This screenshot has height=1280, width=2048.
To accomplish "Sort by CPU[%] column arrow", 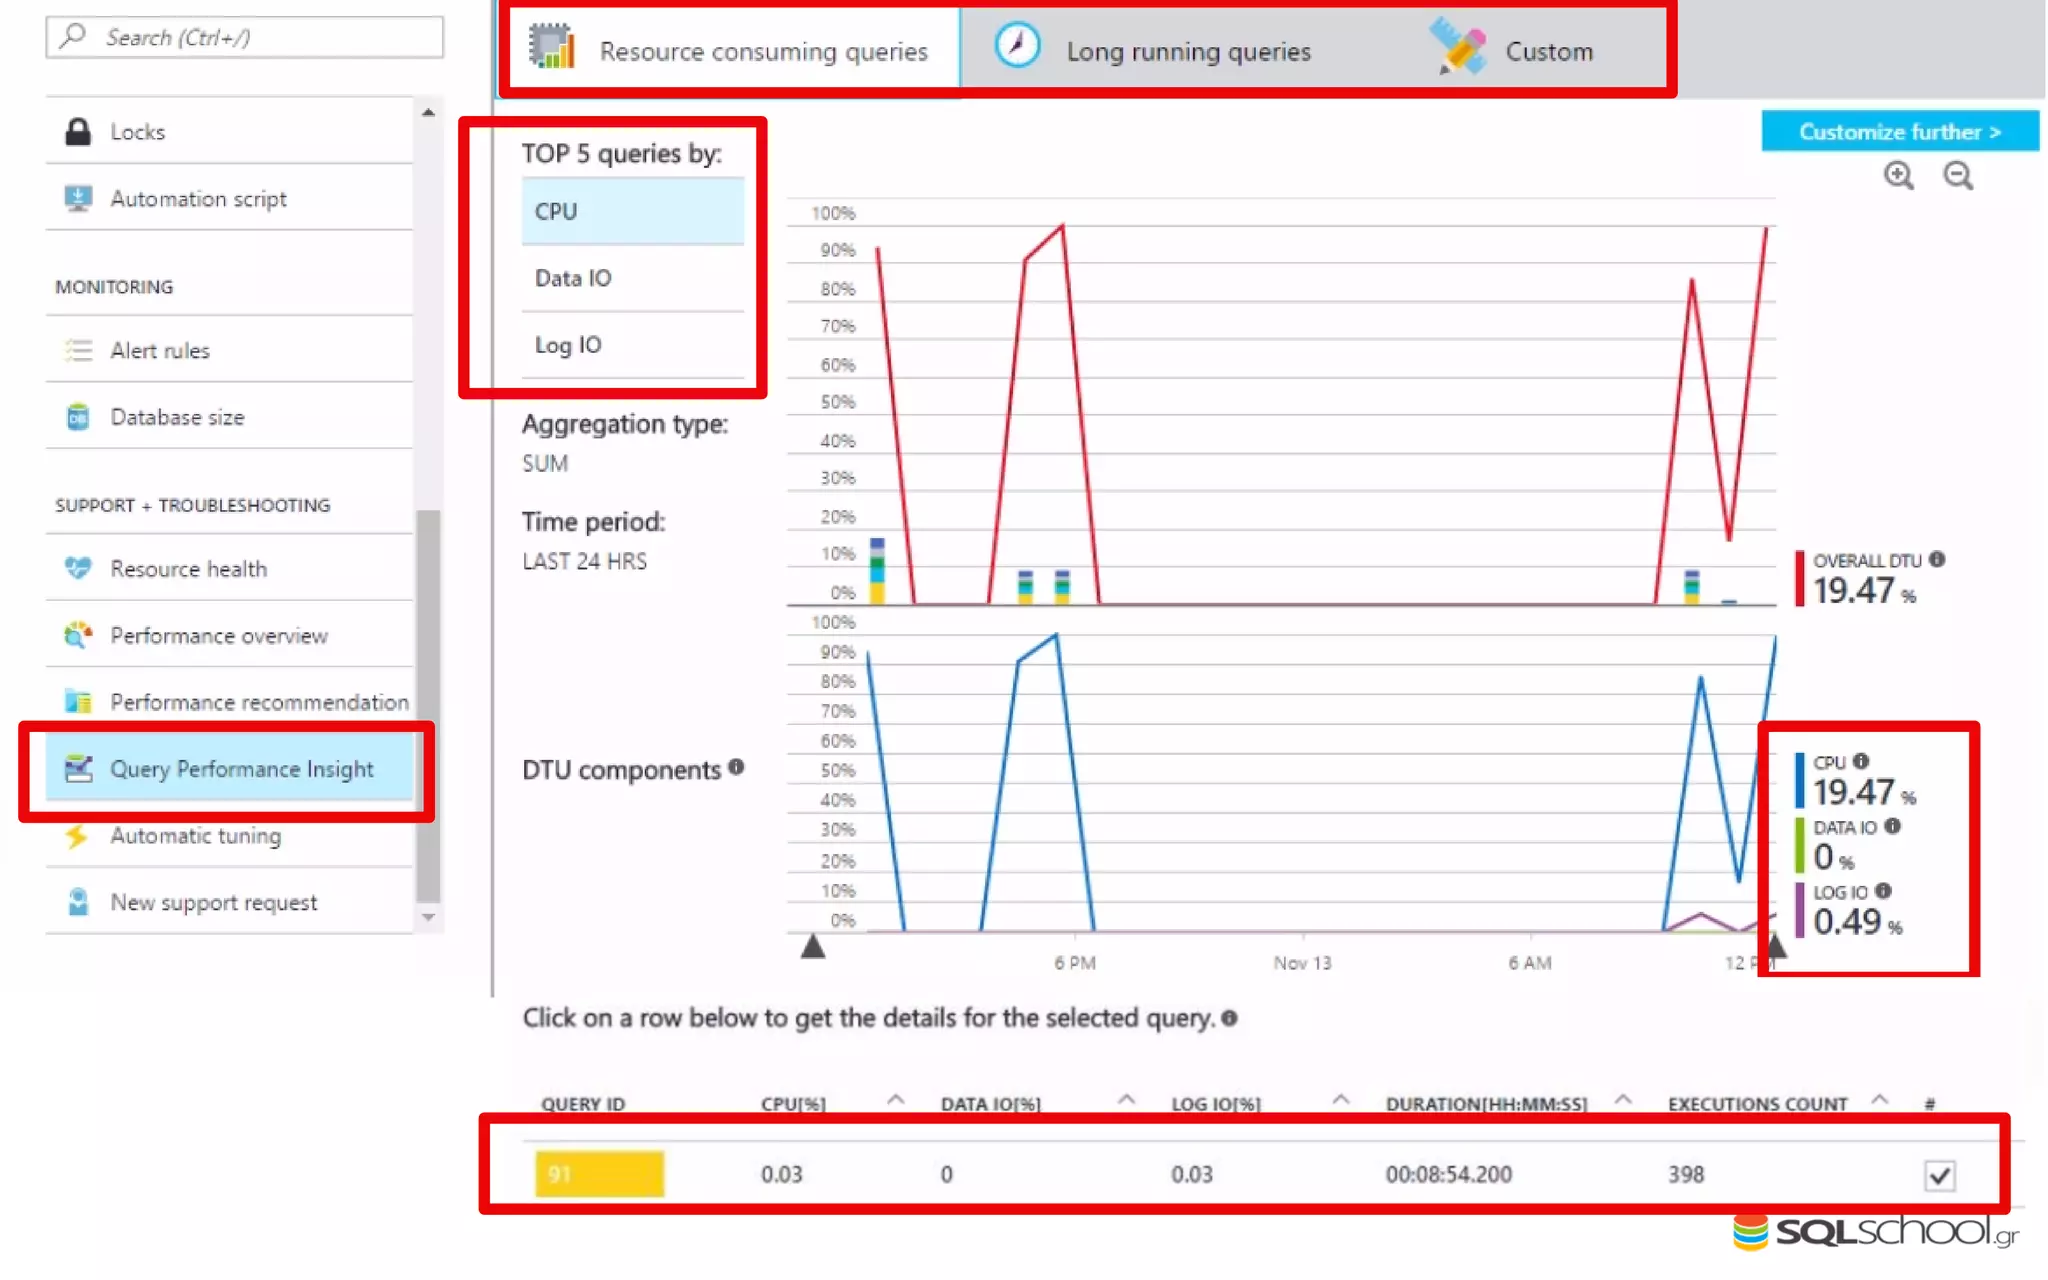I will tap(895, 1100).
